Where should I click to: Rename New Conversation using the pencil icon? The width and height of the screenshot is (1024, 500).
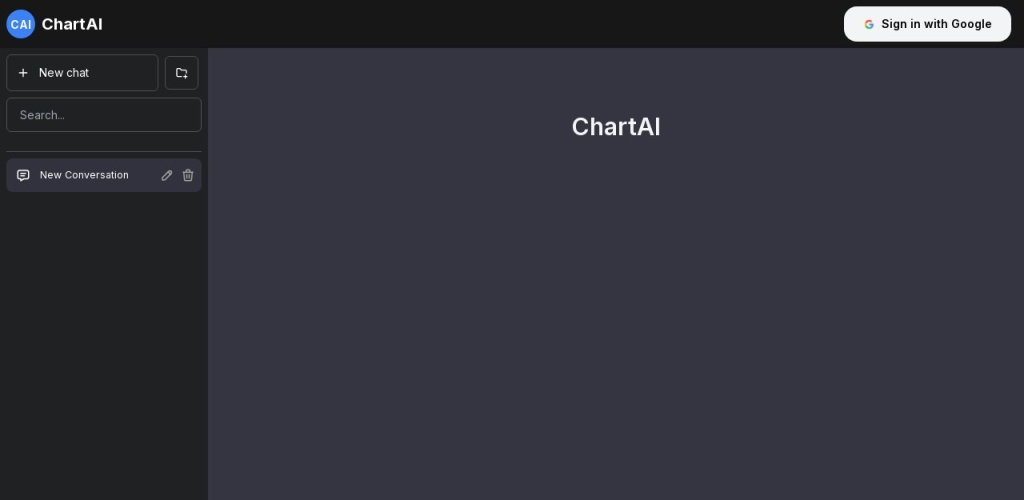click(167, 175)
